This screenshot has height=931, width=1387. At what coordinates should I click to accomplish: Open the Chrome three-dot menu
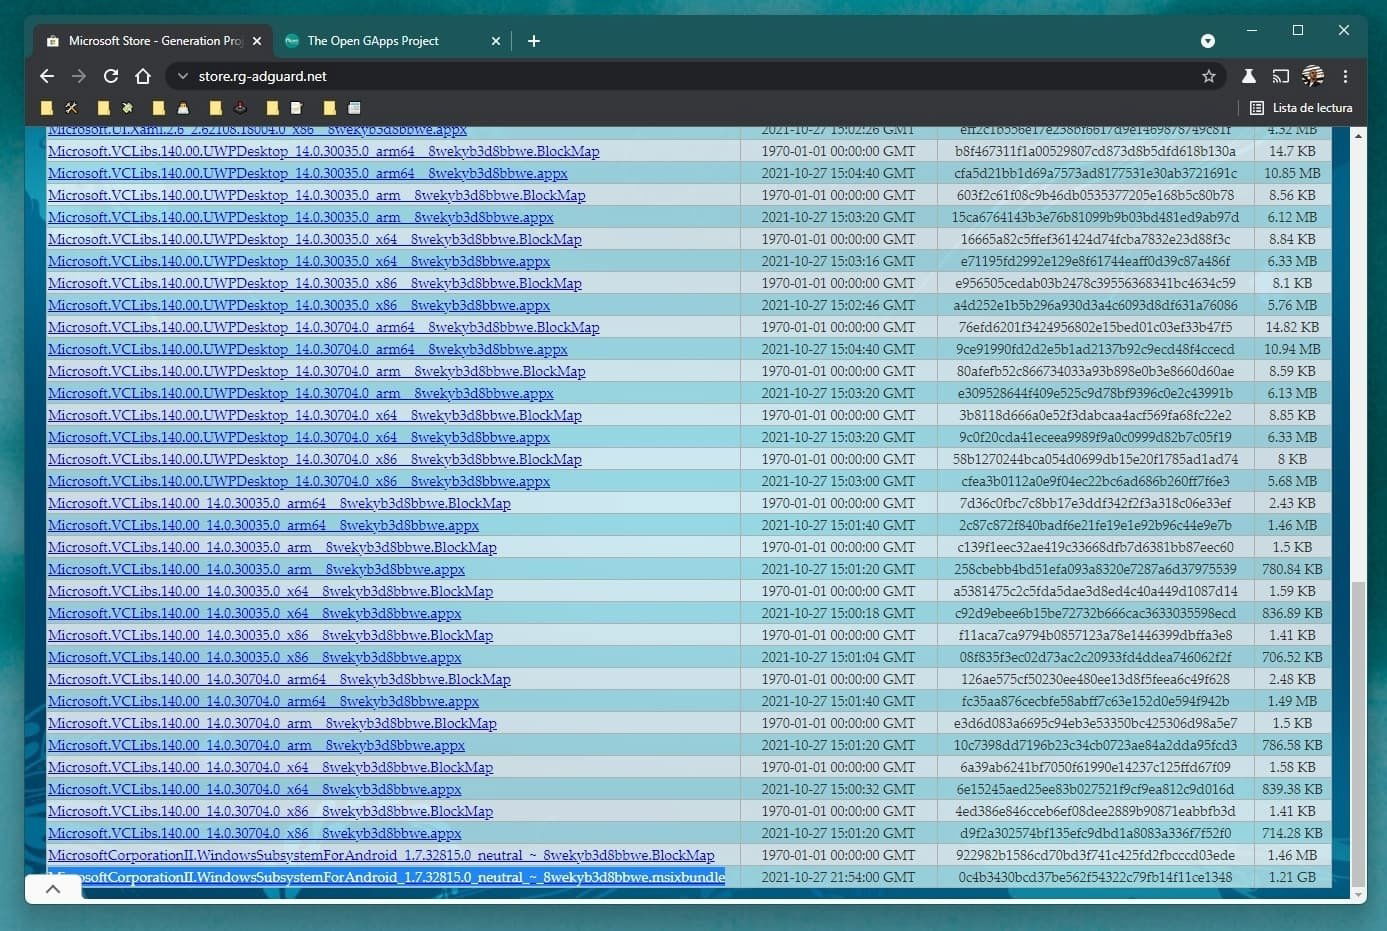point(1345,76)
